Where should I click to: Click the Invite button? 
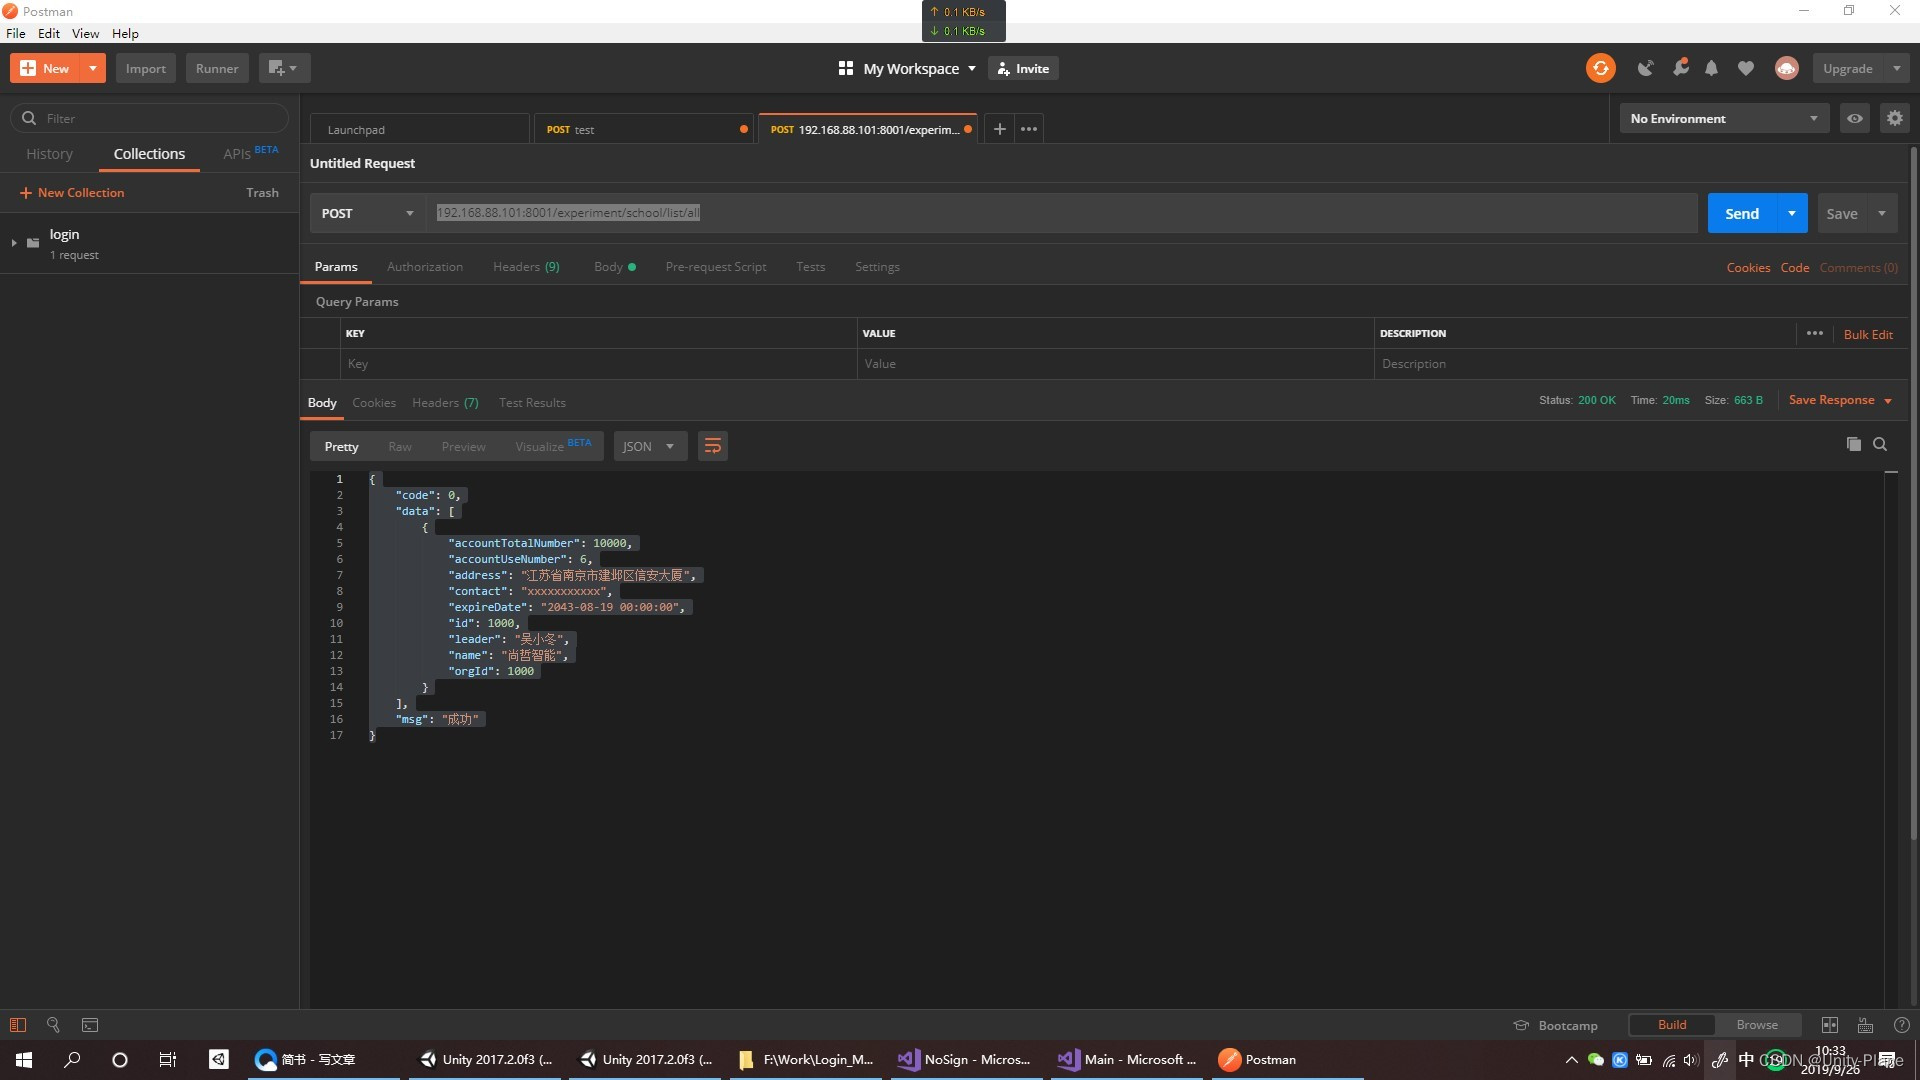(1023, 68)
